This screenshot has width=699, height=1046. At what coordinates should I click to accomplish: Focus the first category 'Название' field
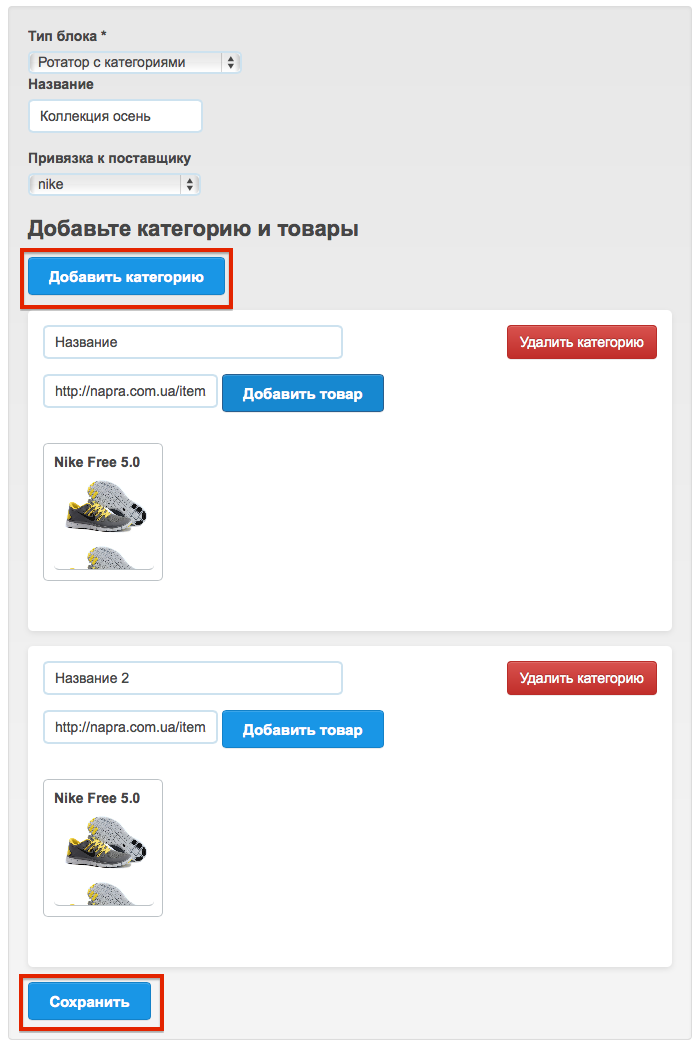point(193,342)
